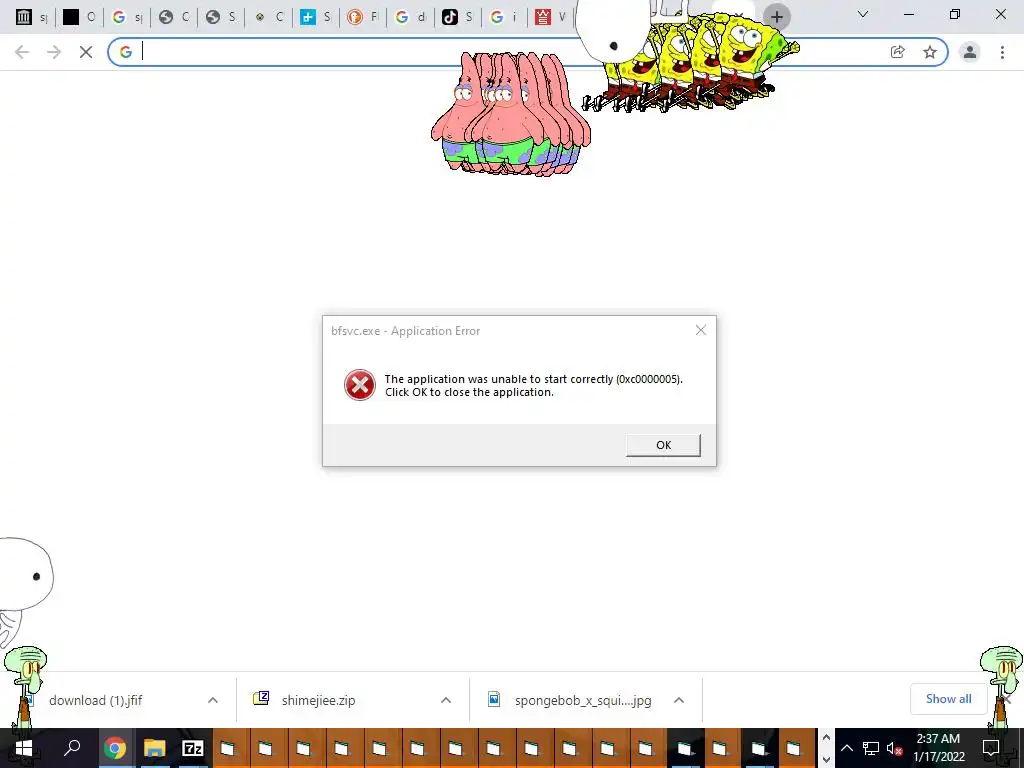Open the Windows notification center
Image resolution: width=1024 pixels, height=768 pixels.
tap(991, 748)
